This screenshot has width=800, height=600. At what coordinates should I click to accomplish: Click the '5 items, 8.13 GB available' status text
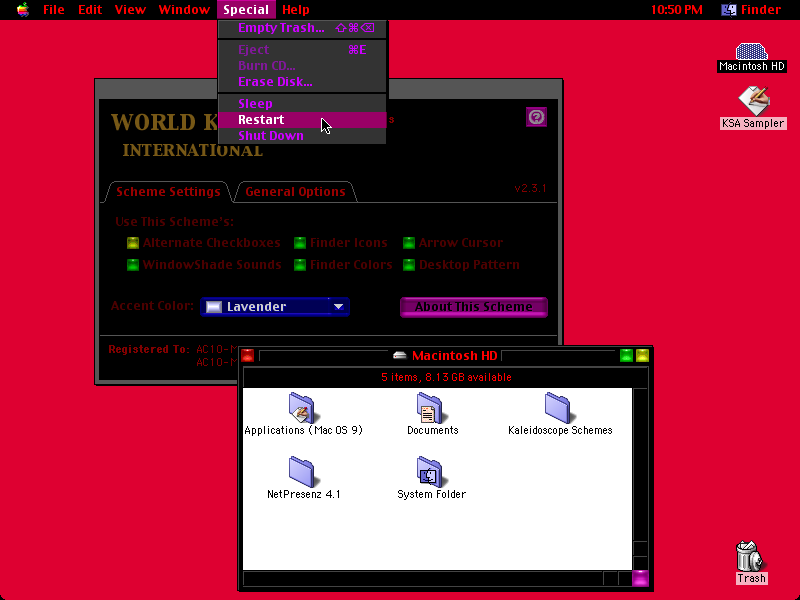click(x=446, y=377)
